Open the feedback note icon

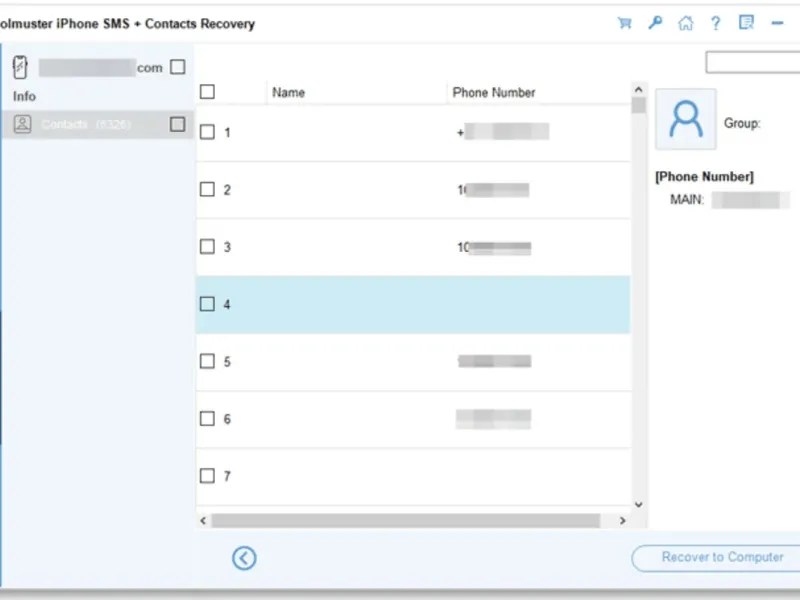[746, 22]
